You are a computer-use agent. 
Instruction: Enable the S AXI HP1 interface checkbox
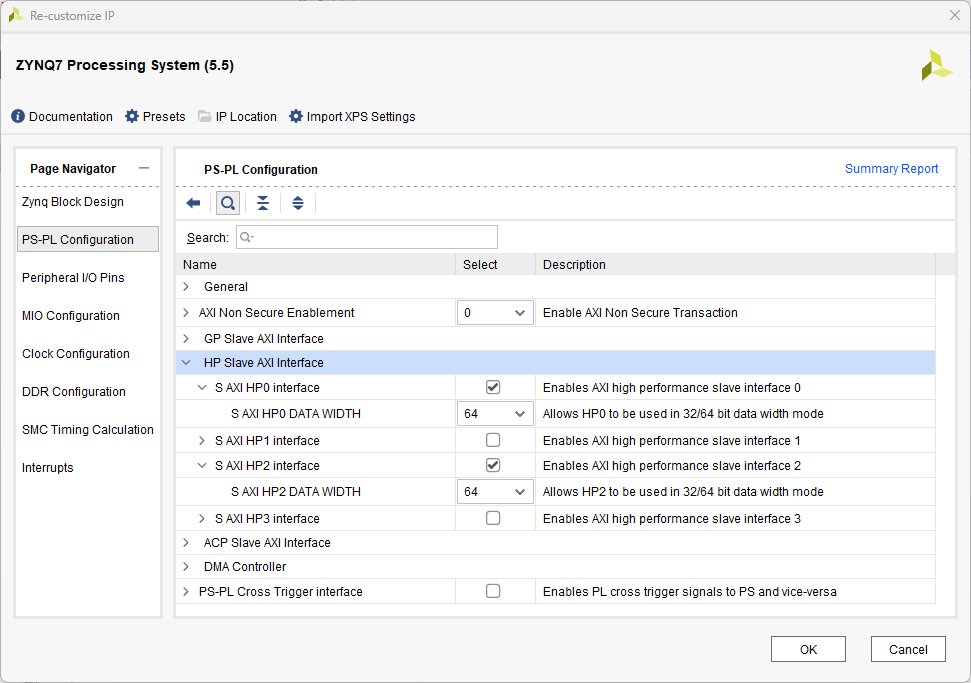493,440
